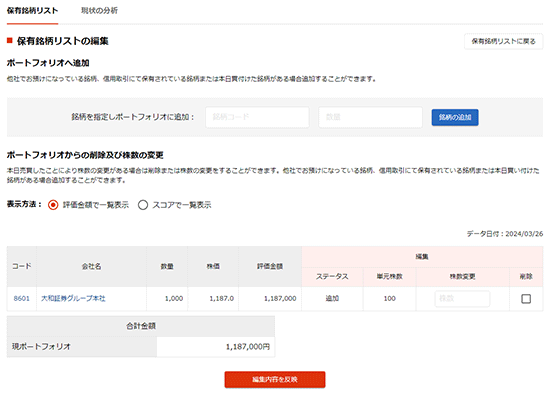Image resolution: width=550 pixels, height=402 pixels.
Task: Click the ステータス column header
Action: tap(332, 277)
